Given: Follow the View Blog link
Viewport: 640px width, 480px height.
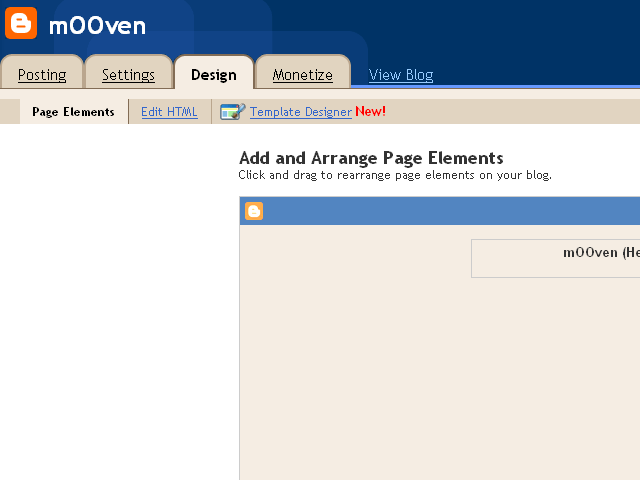Looking at the screenshot, I should pos(401,75).
